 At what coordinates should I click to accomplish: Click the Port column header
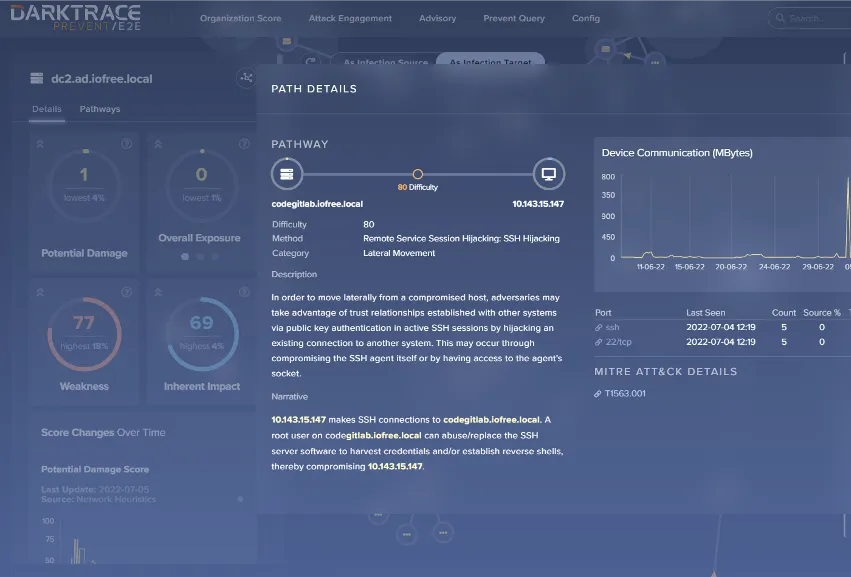(603, 313)
